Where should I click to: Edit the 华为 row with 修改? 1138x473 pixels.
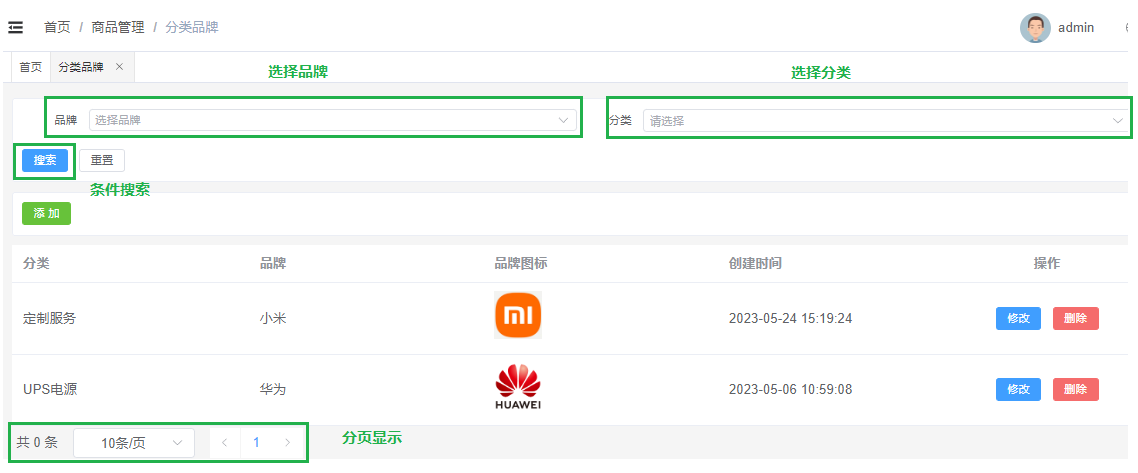(1018, 389)
